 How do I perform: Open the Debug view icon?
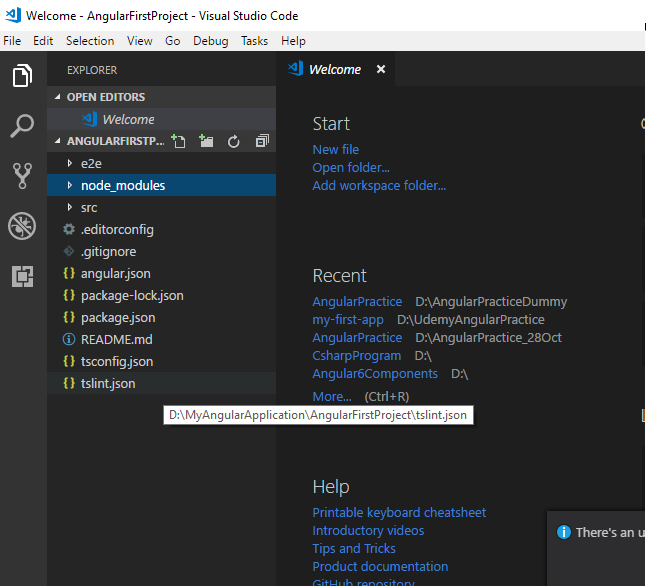tap(22, 226)
